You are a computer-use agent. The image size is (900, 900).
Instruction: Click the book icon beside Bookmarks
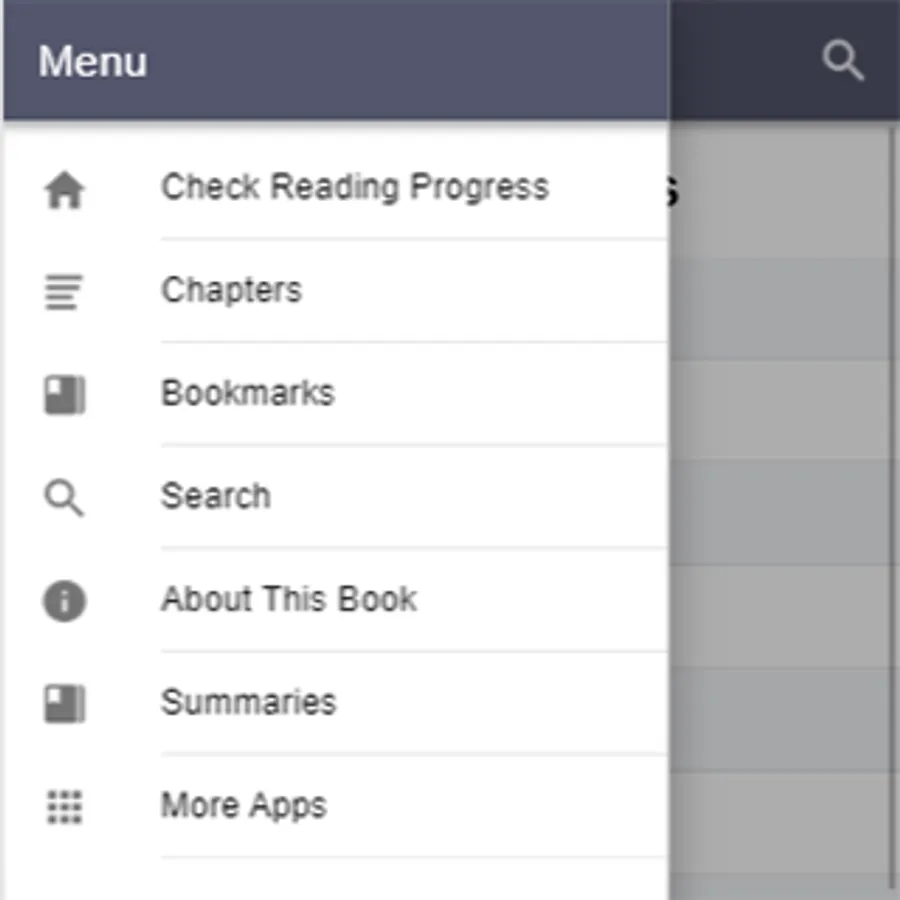click(x=65, y=395)
